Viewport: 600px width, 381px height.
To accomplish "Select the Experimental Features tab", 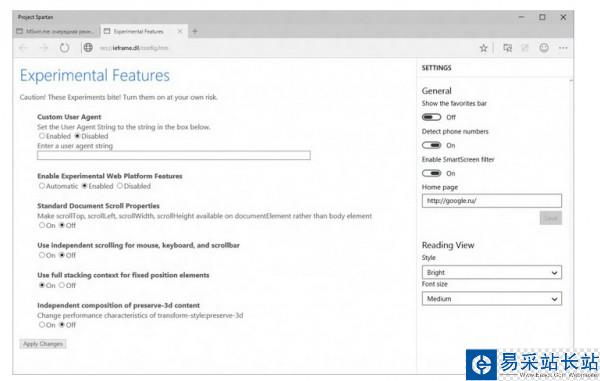I will [144, 31].
